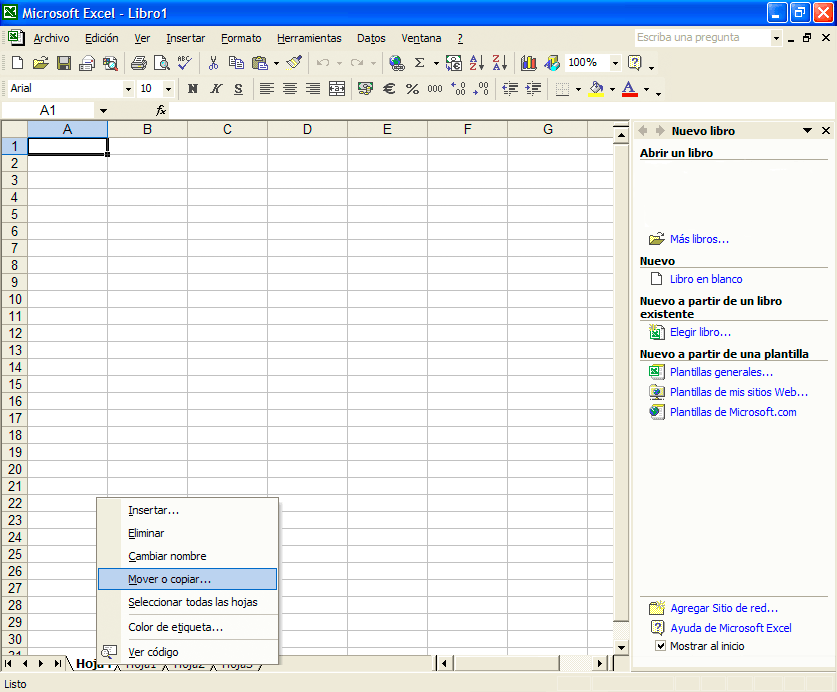837x692 pixels.
Task: Choose Mover o copiar from the context menu
Action: click(x=187, y=579)
